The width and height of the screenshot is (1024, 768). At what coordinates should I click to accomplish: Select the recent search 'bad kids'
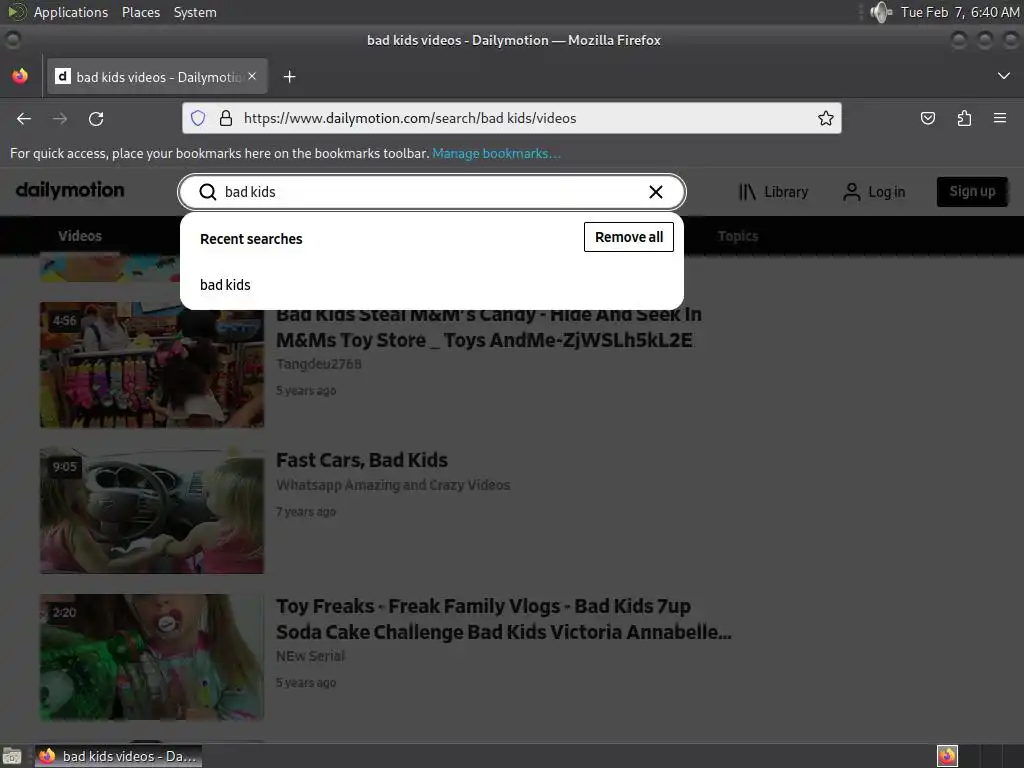pos(225,285)
